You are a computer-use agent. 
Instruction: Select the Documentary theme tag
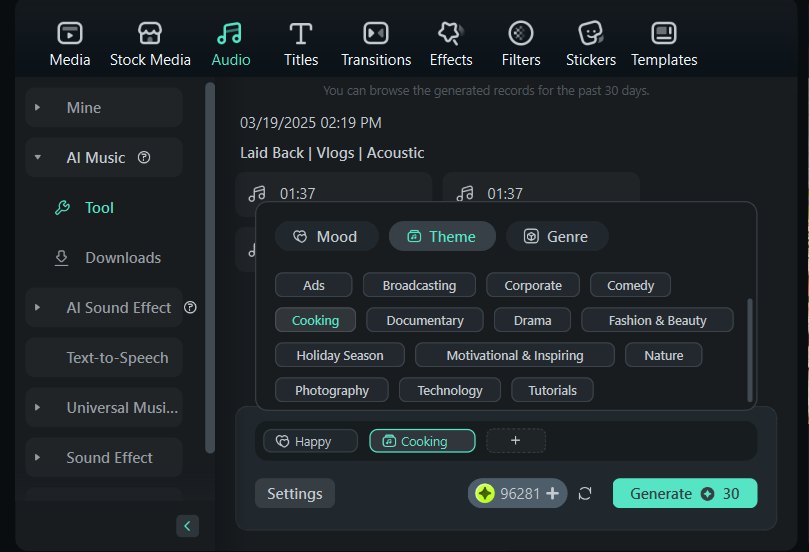tap(425, 320)
